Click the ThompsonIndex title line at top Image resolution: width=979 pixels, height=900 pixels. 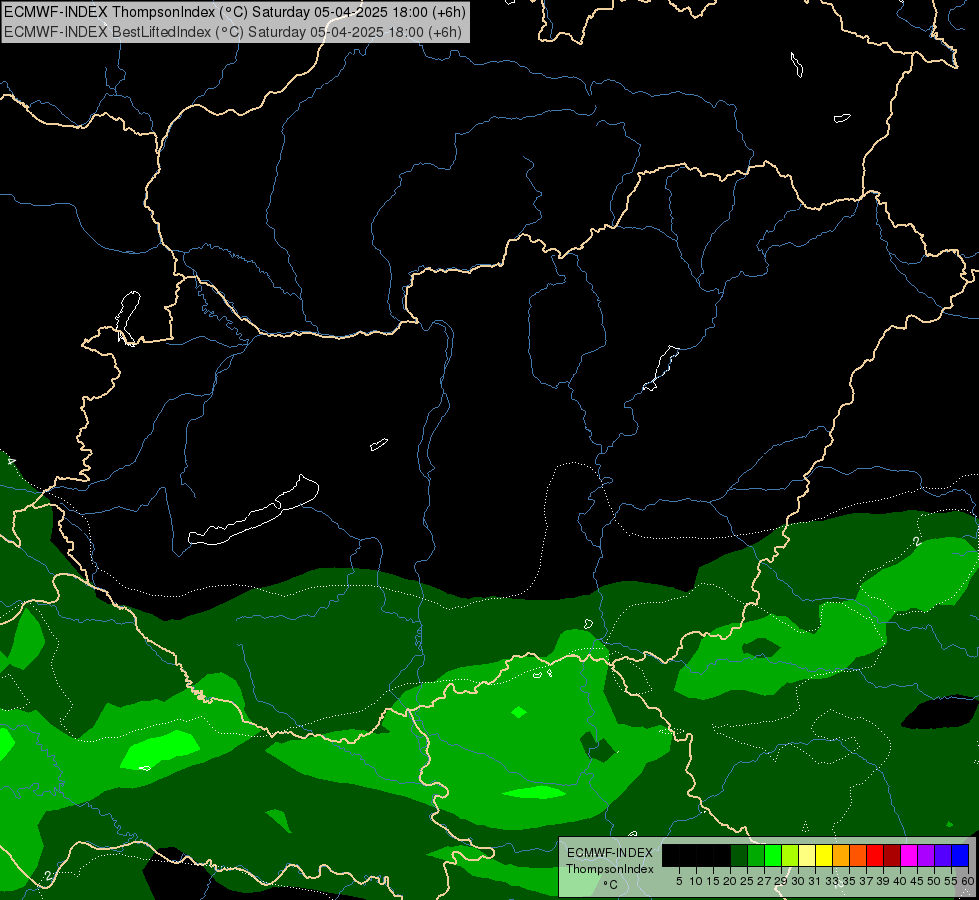pos(235,12)
